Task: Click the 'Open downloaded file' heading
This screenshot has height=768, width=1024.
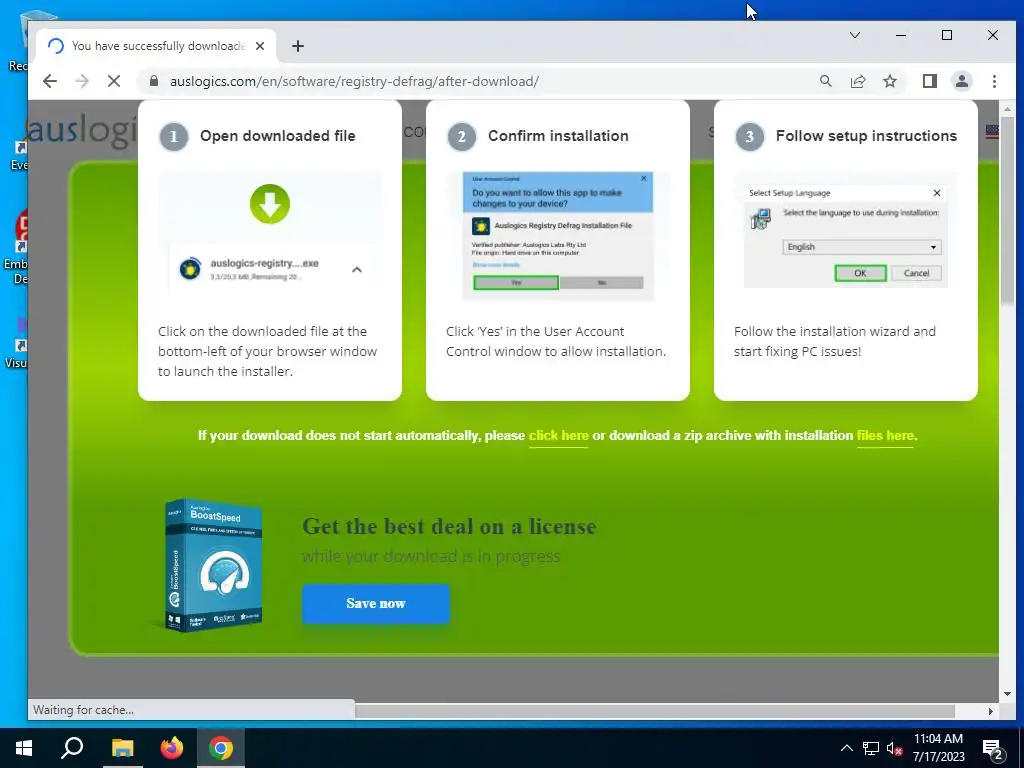Action: (278, 136)
